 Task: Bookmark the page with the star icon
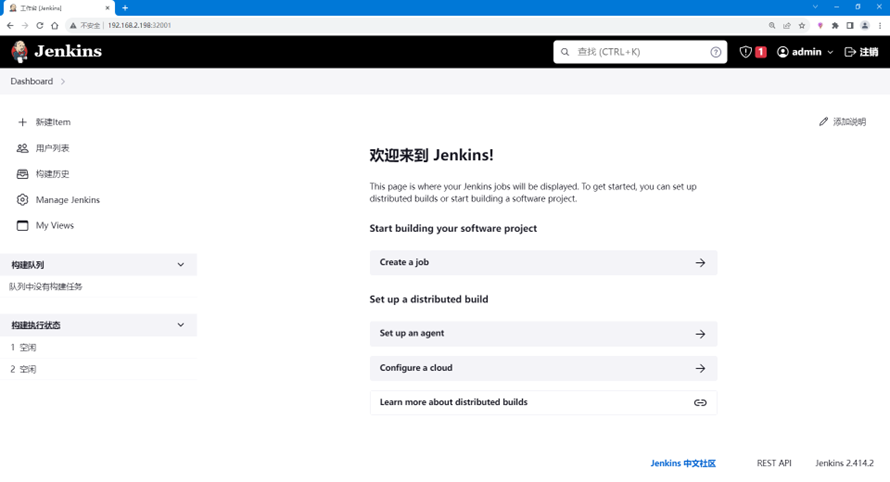click(801, 26)
